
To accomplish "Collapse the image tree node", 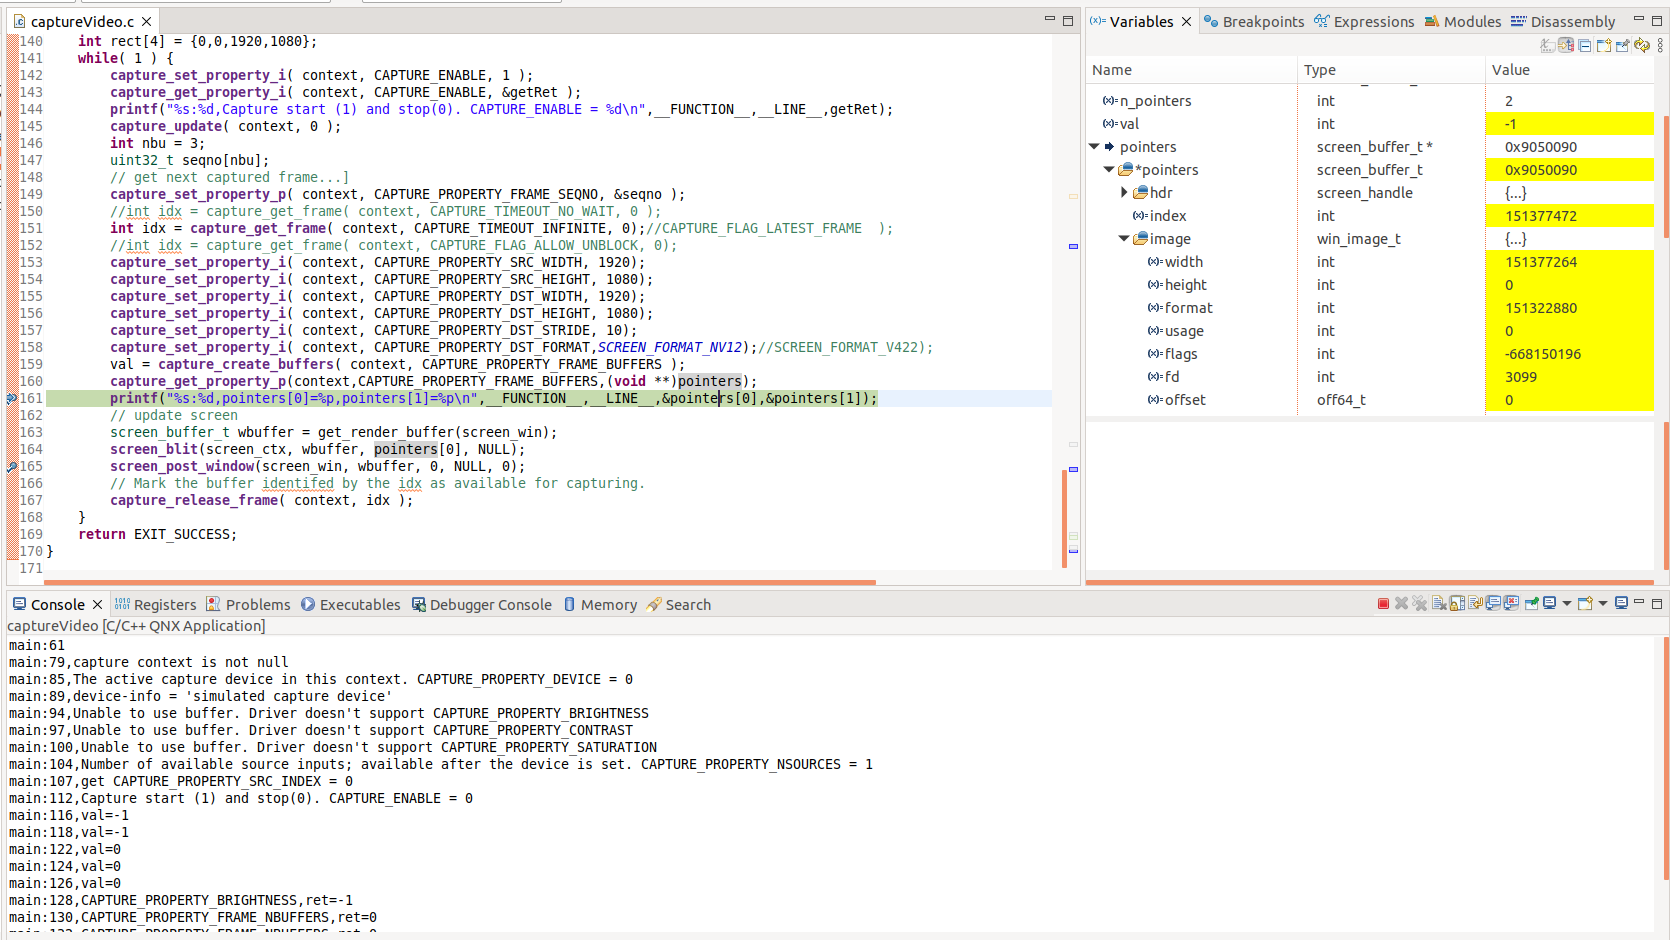I will click(1124, 239).
